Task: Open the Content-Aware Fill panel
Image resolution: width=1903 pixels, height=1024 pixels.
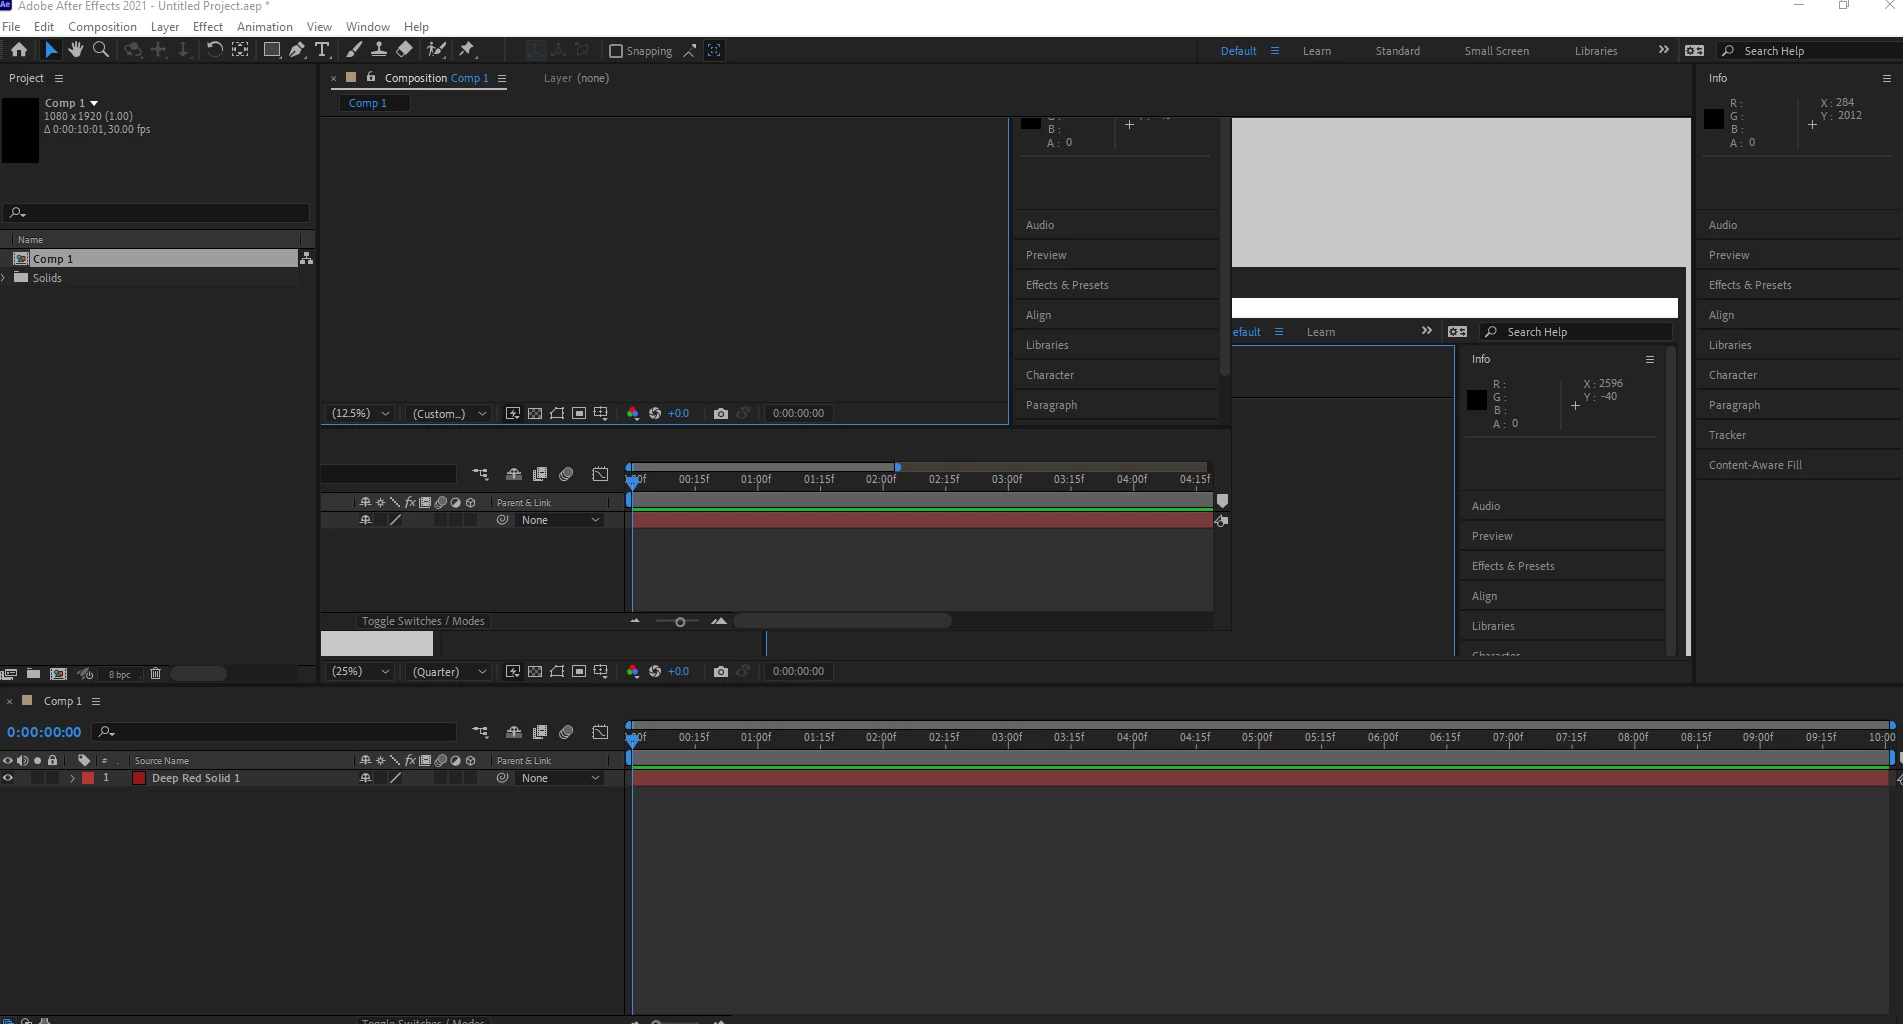Action: point(1755,465)
